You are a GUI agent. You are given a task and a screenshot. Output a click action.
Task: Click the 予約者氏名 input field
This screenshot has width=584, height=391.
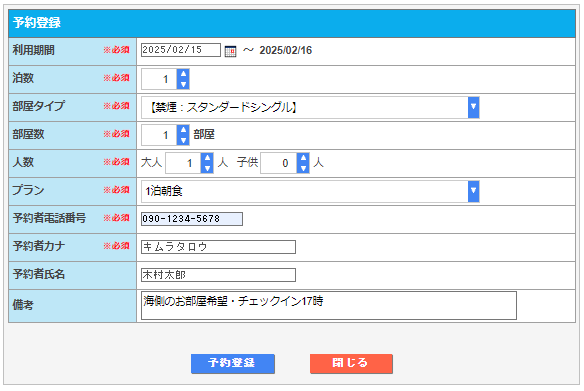coord(218,275)
